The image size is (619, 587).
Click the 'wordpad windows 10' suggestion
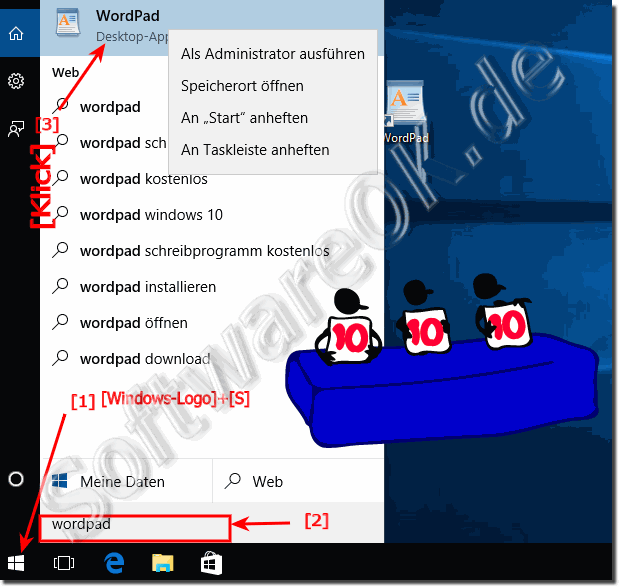click(151, 215)
